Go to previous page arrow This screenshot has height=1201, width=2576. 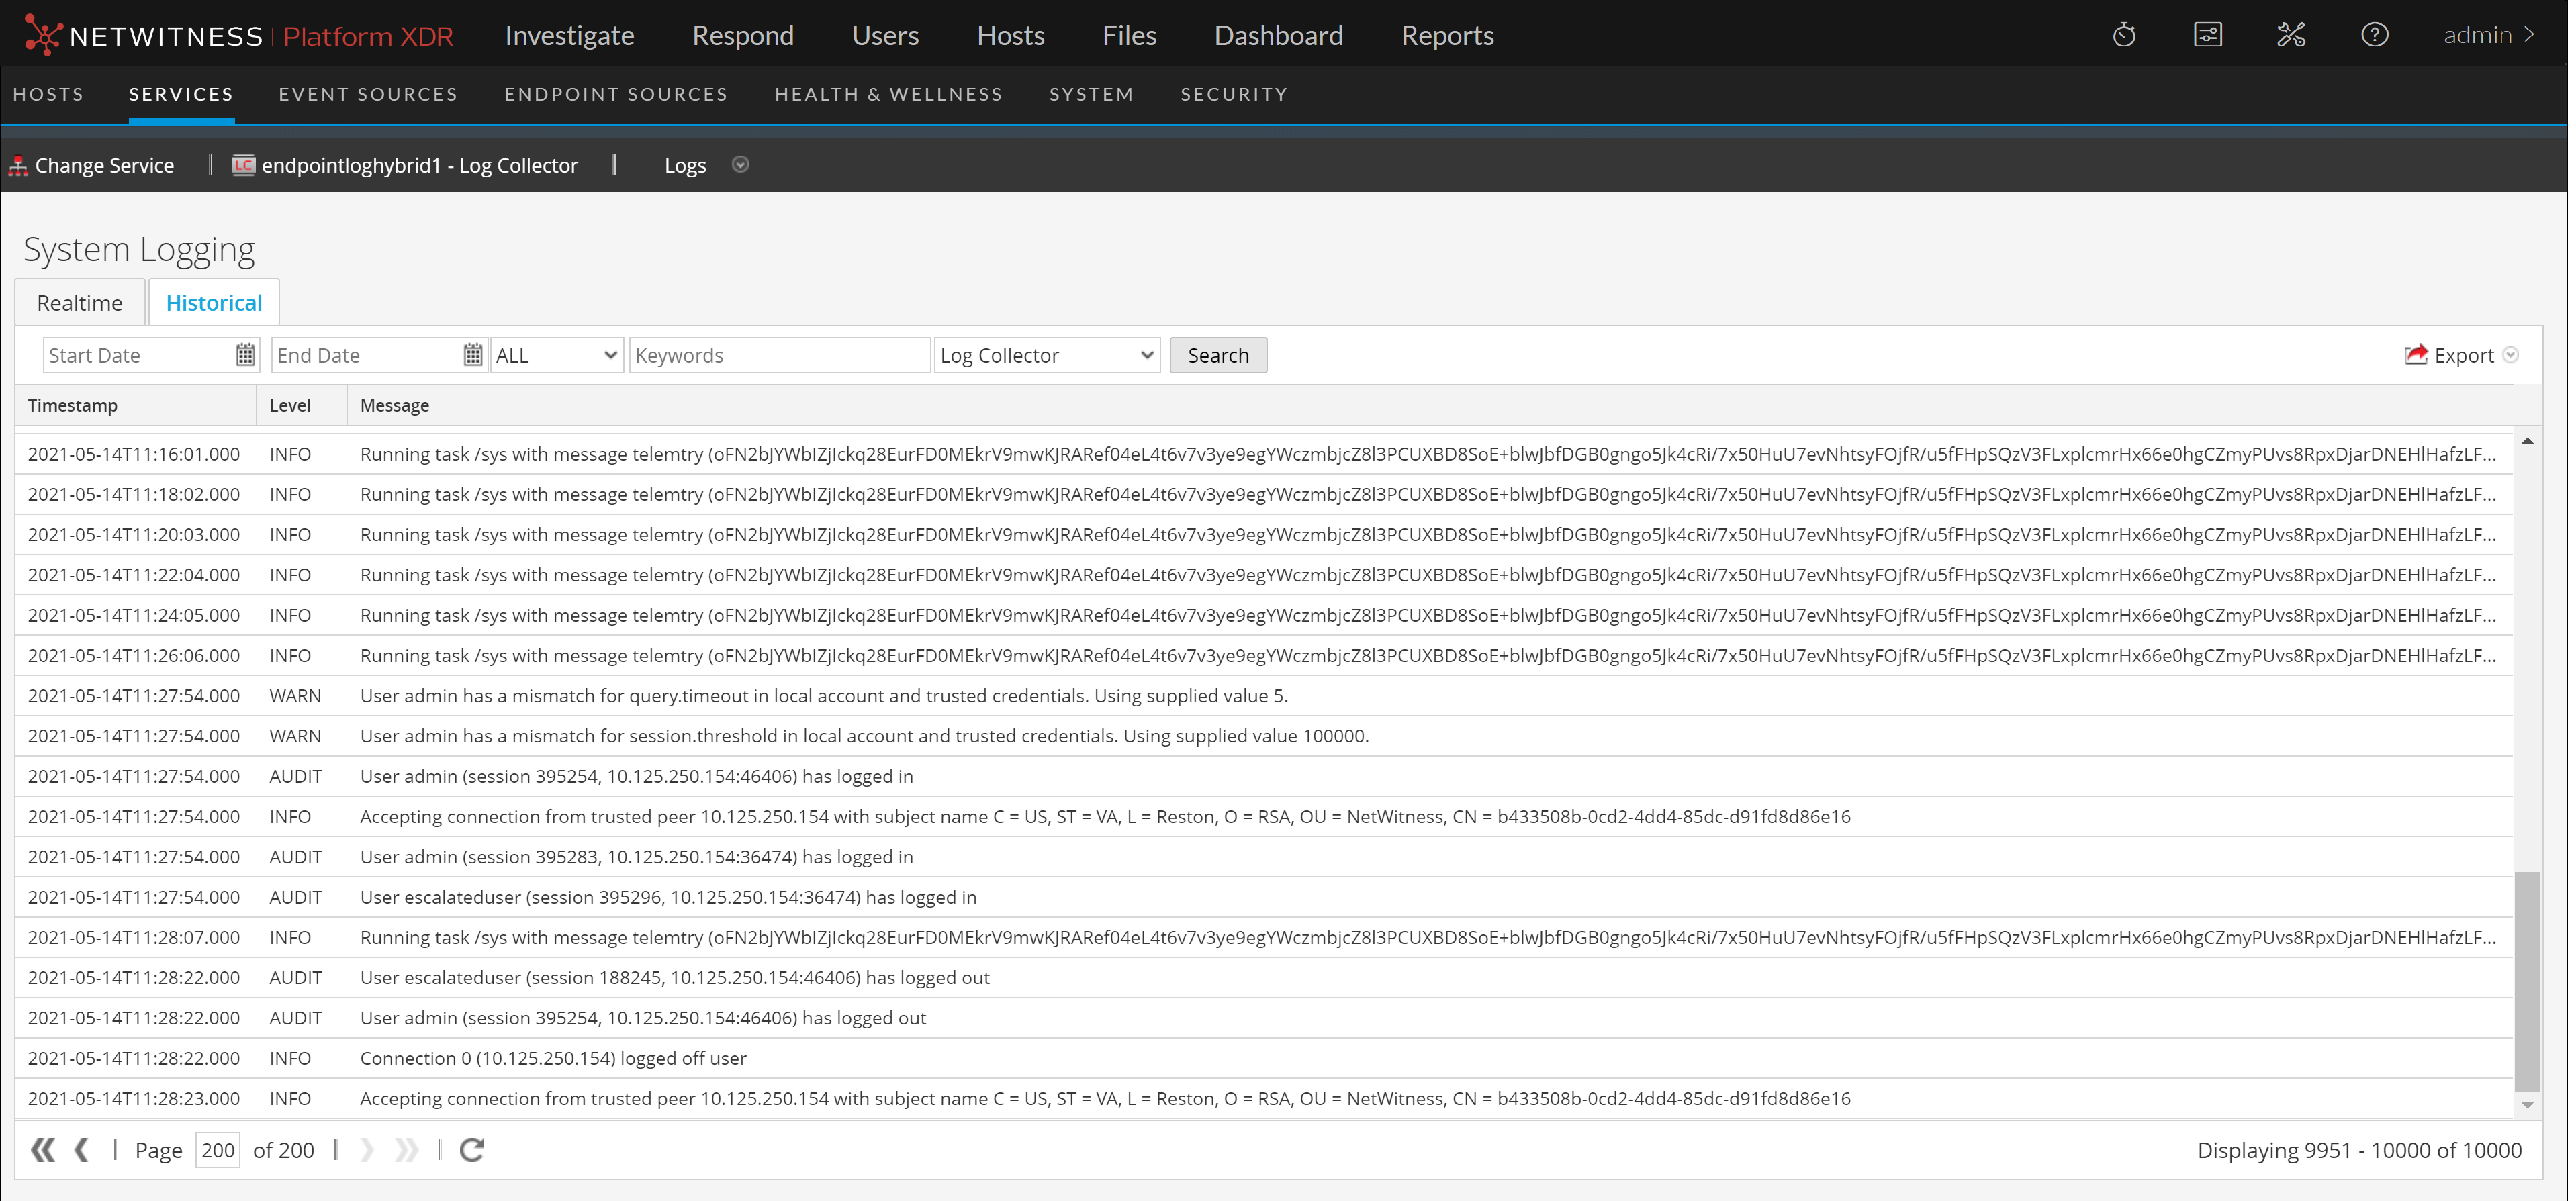click(x=82, y=1150)
